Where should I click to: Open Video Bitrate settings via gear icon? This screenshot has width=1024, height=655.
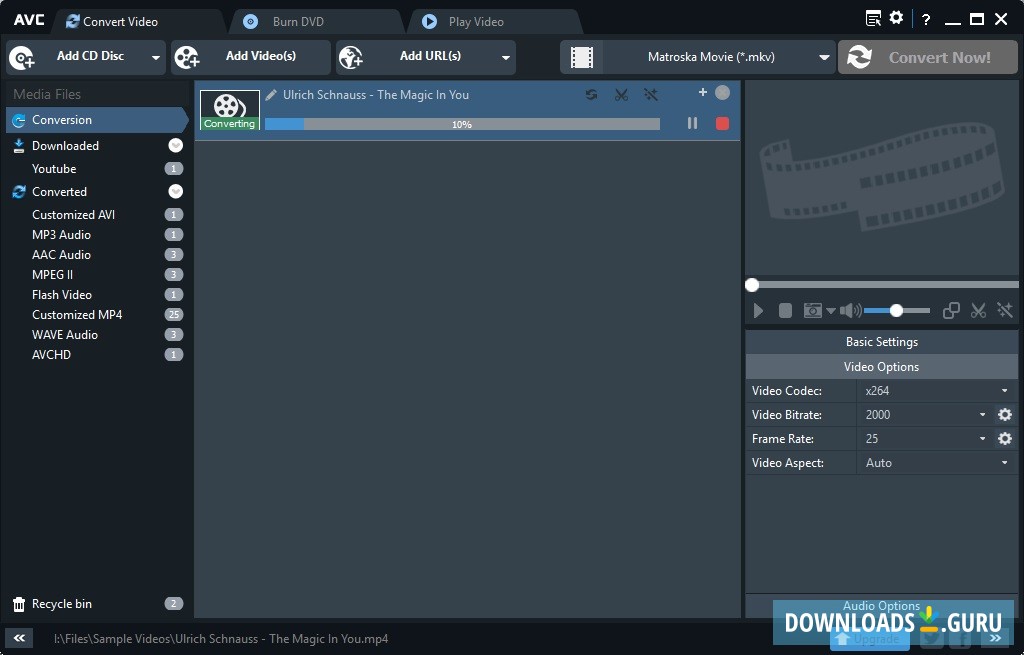click(x=1005, y=414)
